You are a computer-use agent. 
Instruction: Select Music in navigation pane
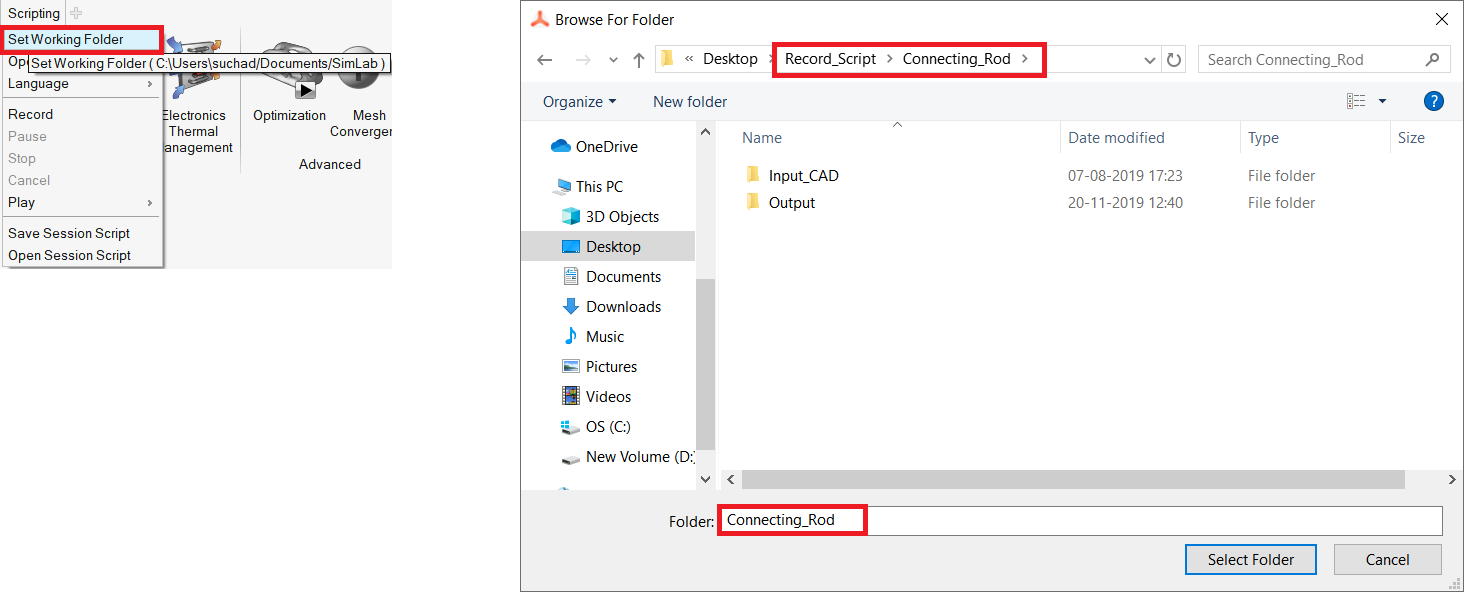coord(592,337)
